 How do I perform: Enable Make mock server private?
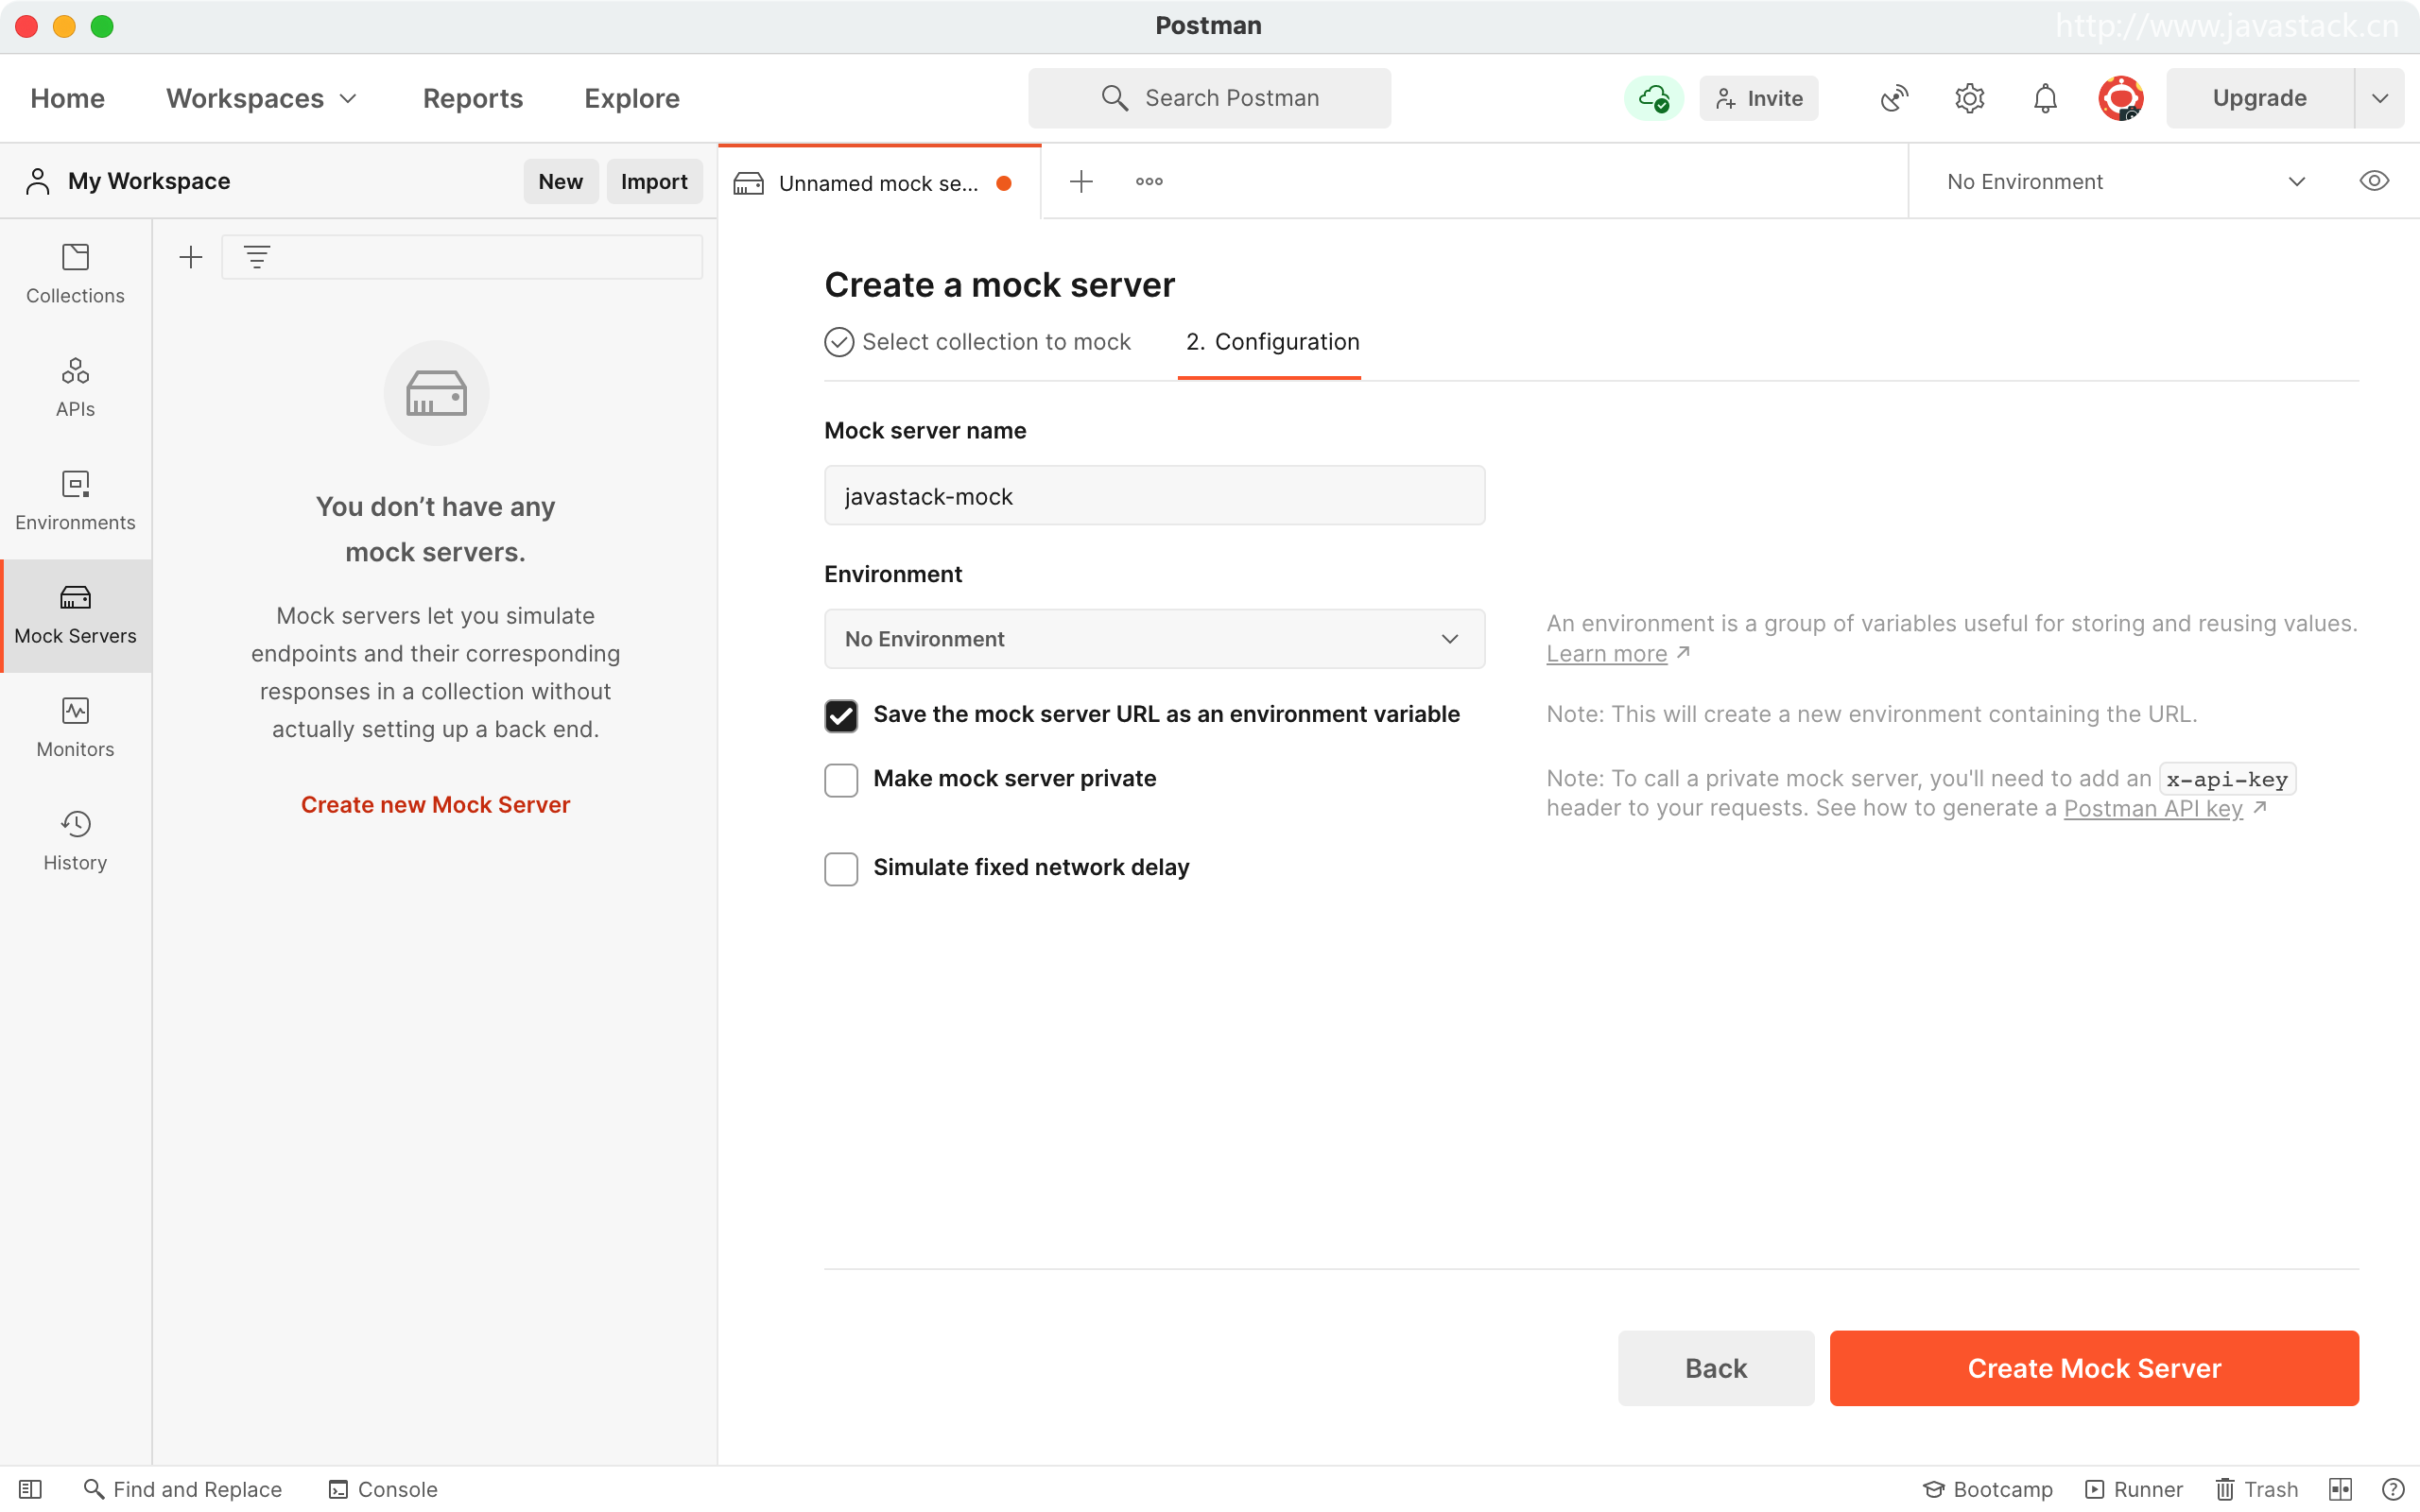coord(841,780)
